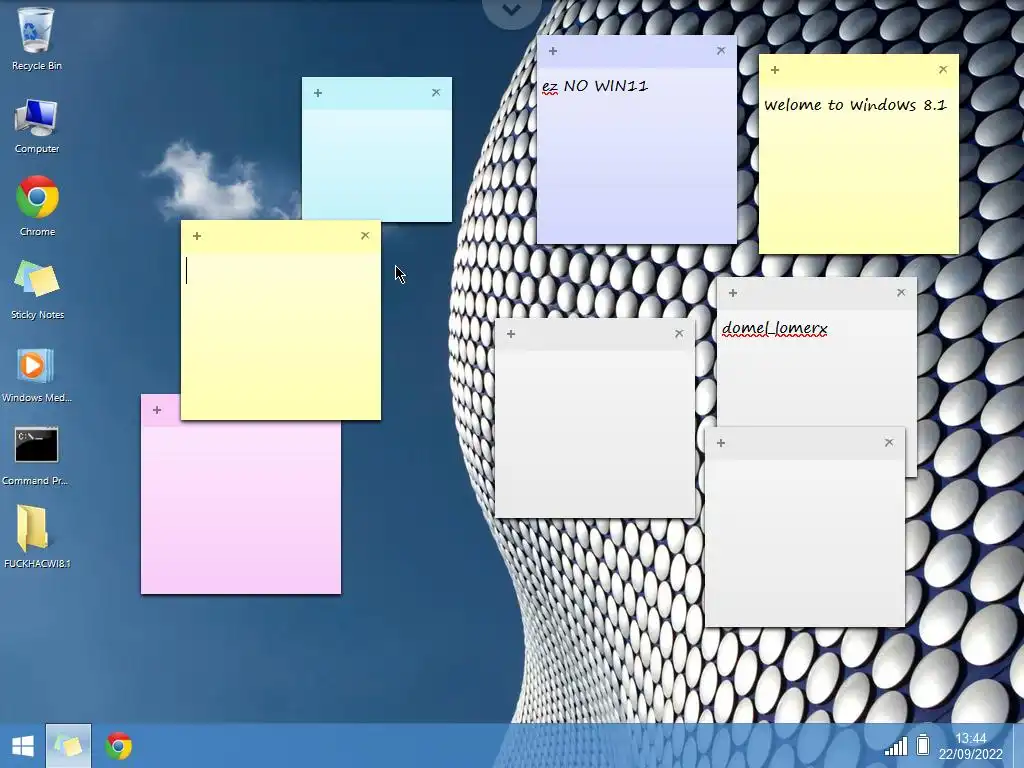Viewport: 1024px width, 768px height.
Task: Open the Command Prompt desktop shortcut
Action: (36, 456)
